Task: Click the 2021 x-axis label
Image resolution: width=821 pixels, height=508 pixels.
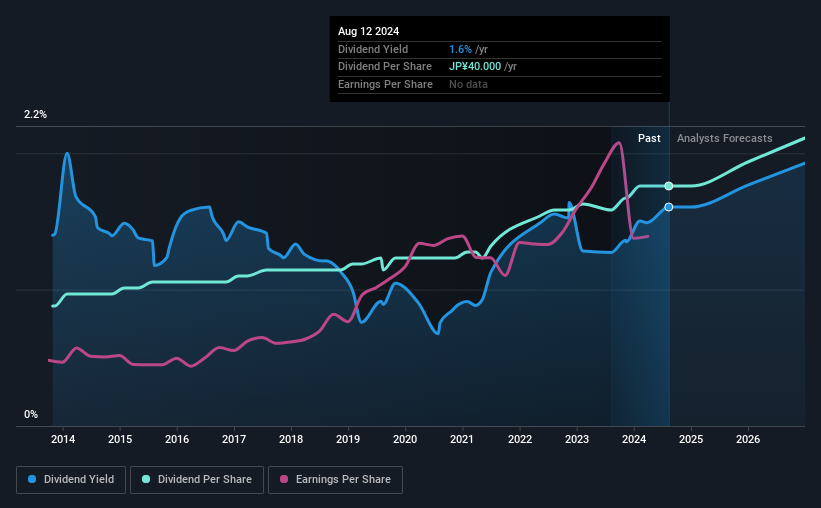Action: pyautogui.click(x=462, y=439)
